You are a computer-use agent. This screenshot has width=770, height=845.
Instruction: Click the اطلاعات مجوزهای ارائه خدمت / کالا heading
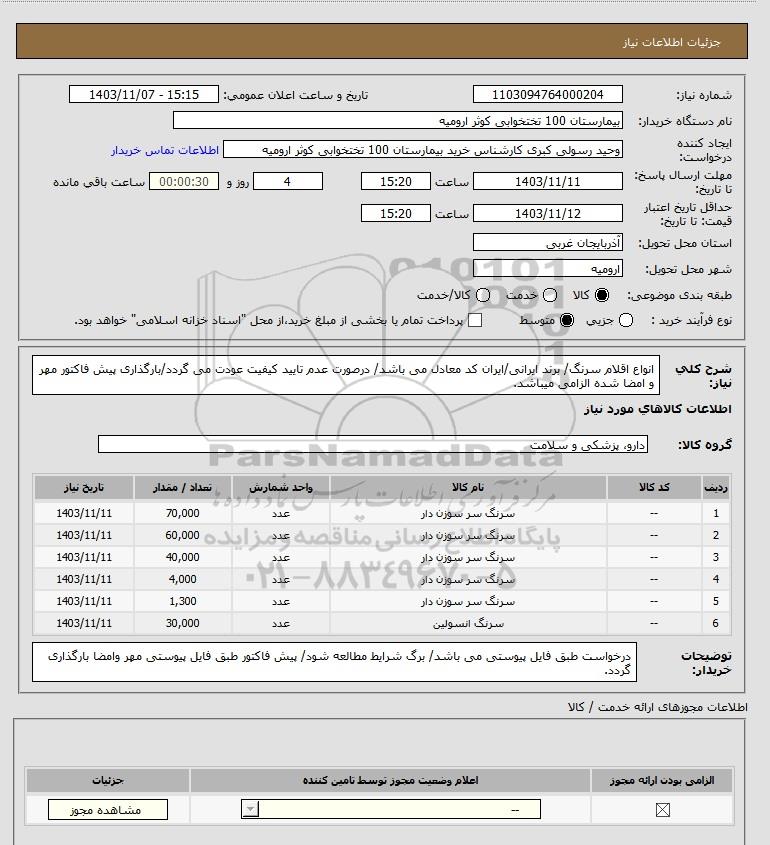657,707
